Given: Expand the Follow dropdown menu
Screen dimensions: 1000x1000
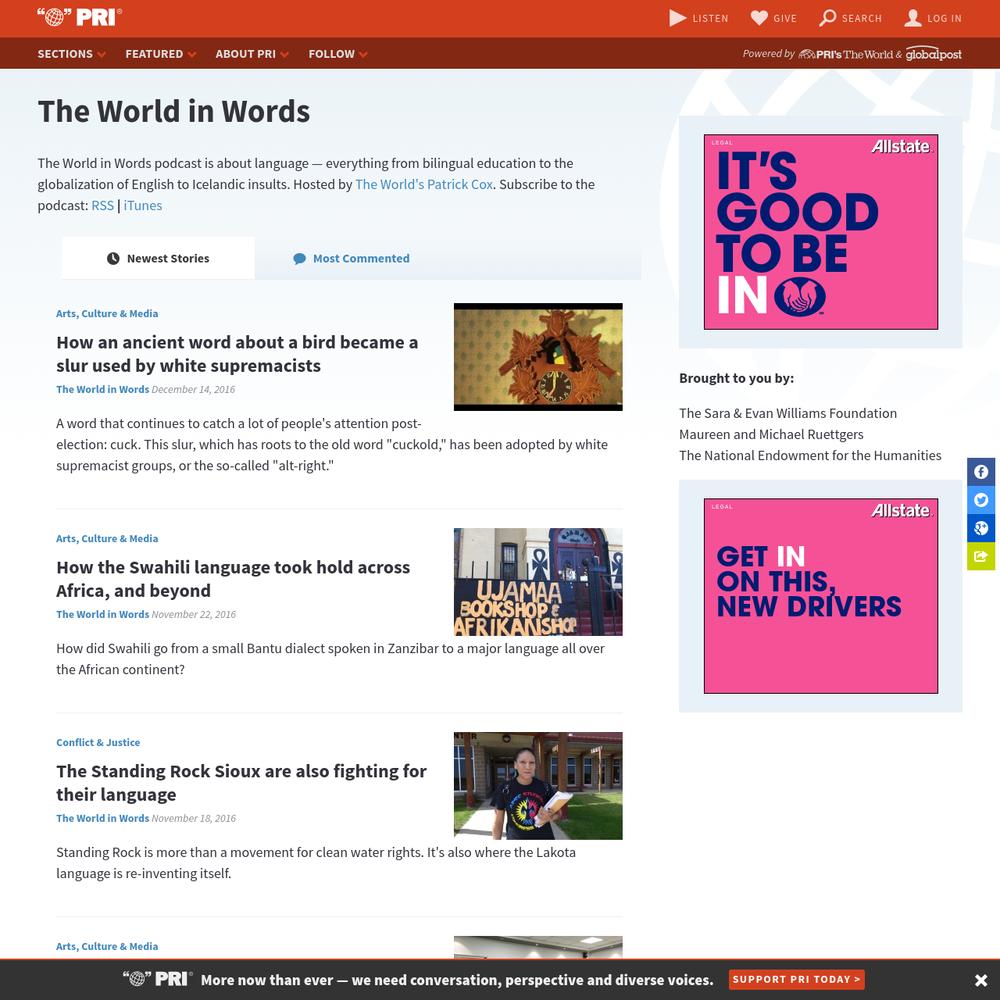Looking at the screenshot, I should 338,54.
